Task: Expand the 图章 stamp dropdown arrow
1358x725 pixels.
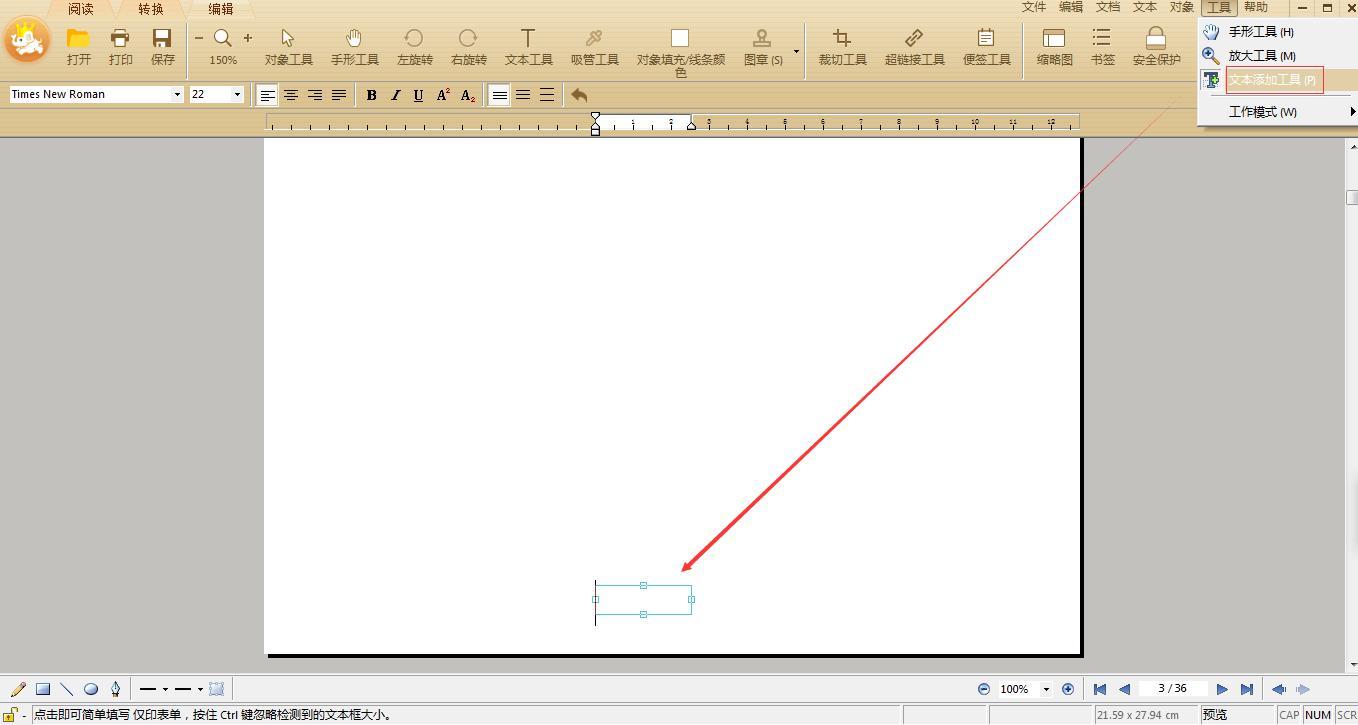Action: (x=796, y=51)
